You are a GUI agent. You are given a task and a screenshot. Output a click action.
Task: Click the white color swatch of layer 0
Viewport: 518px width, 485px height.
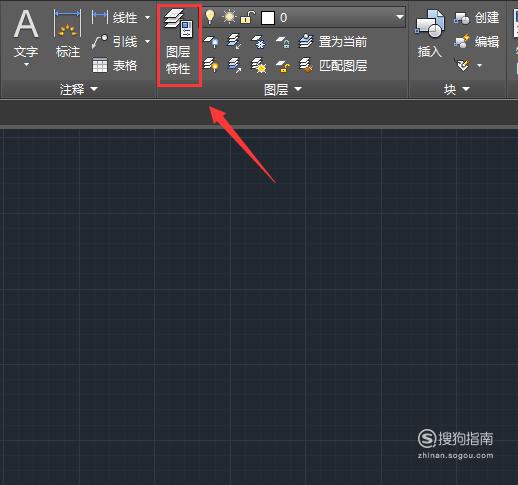[268, 18]
